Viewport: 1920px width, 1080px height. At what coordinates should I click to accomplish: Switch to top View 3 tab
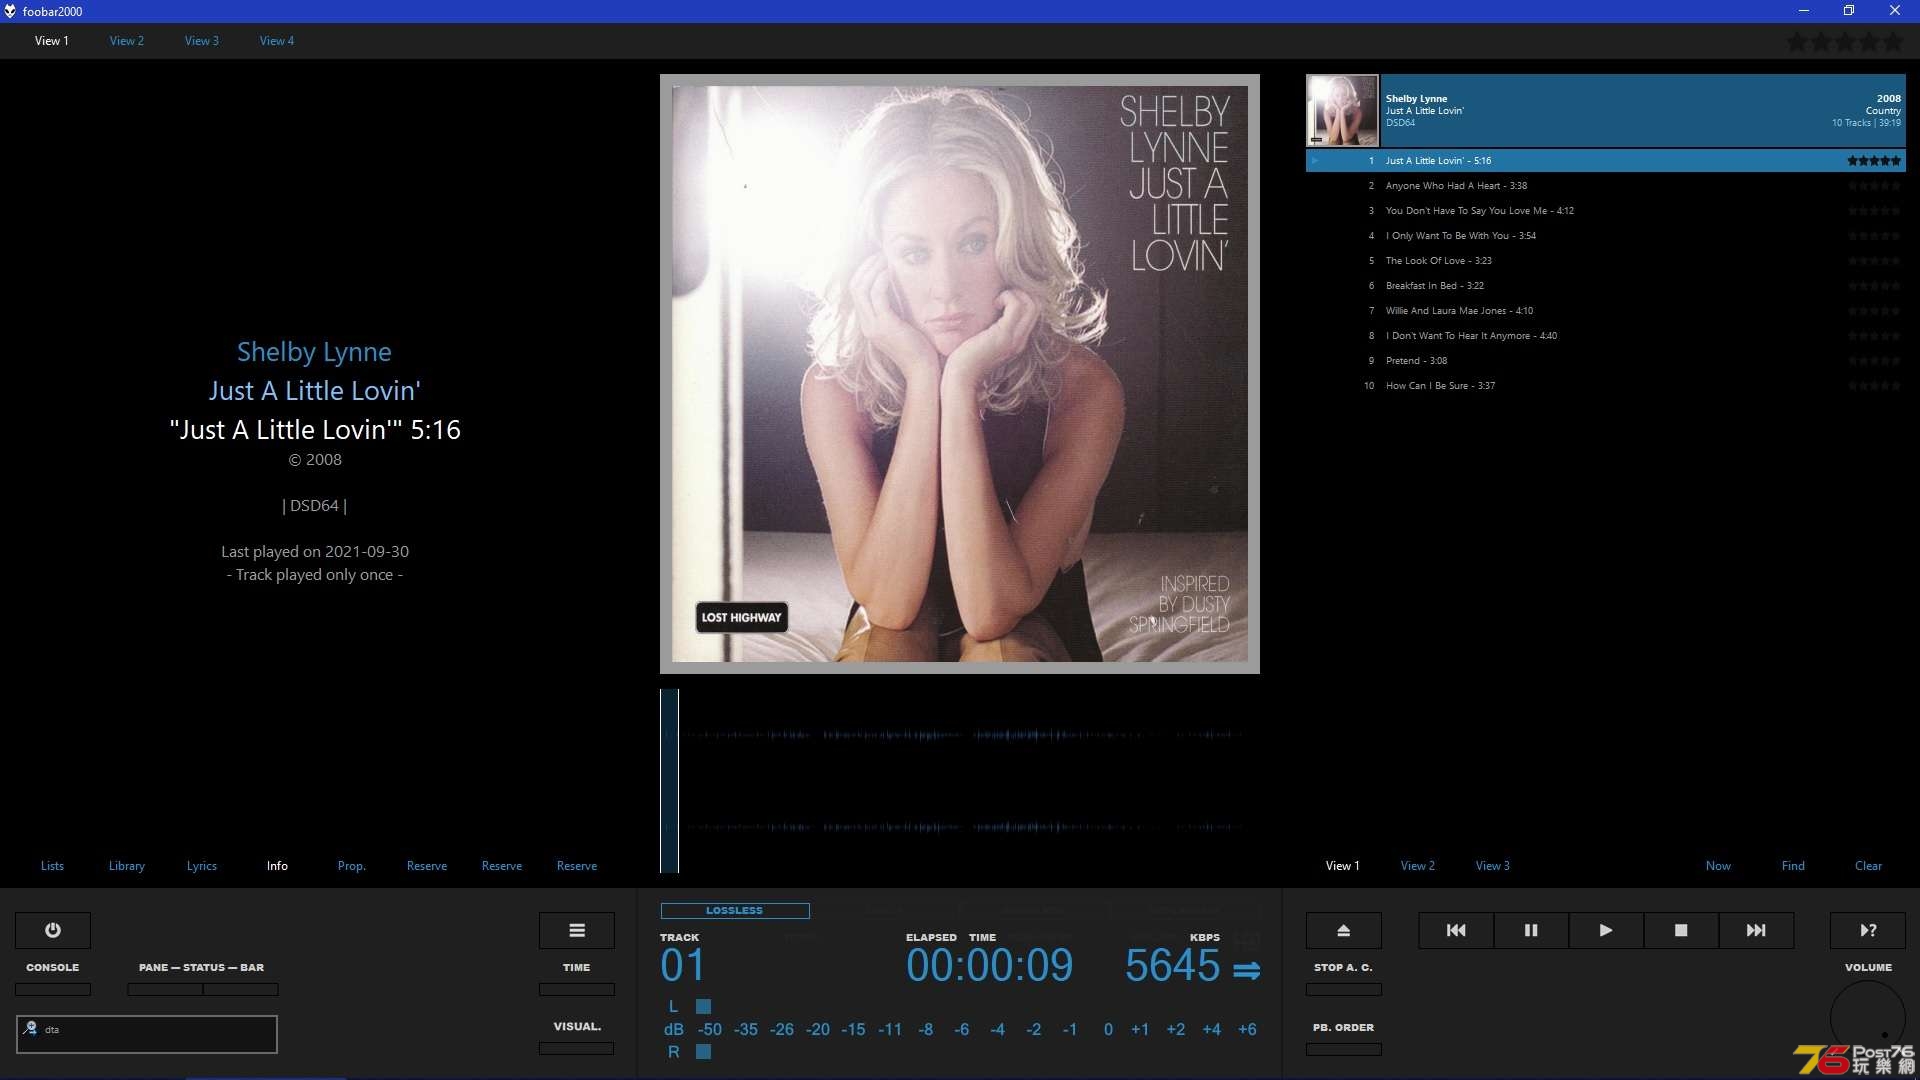(x=202, y=41)
